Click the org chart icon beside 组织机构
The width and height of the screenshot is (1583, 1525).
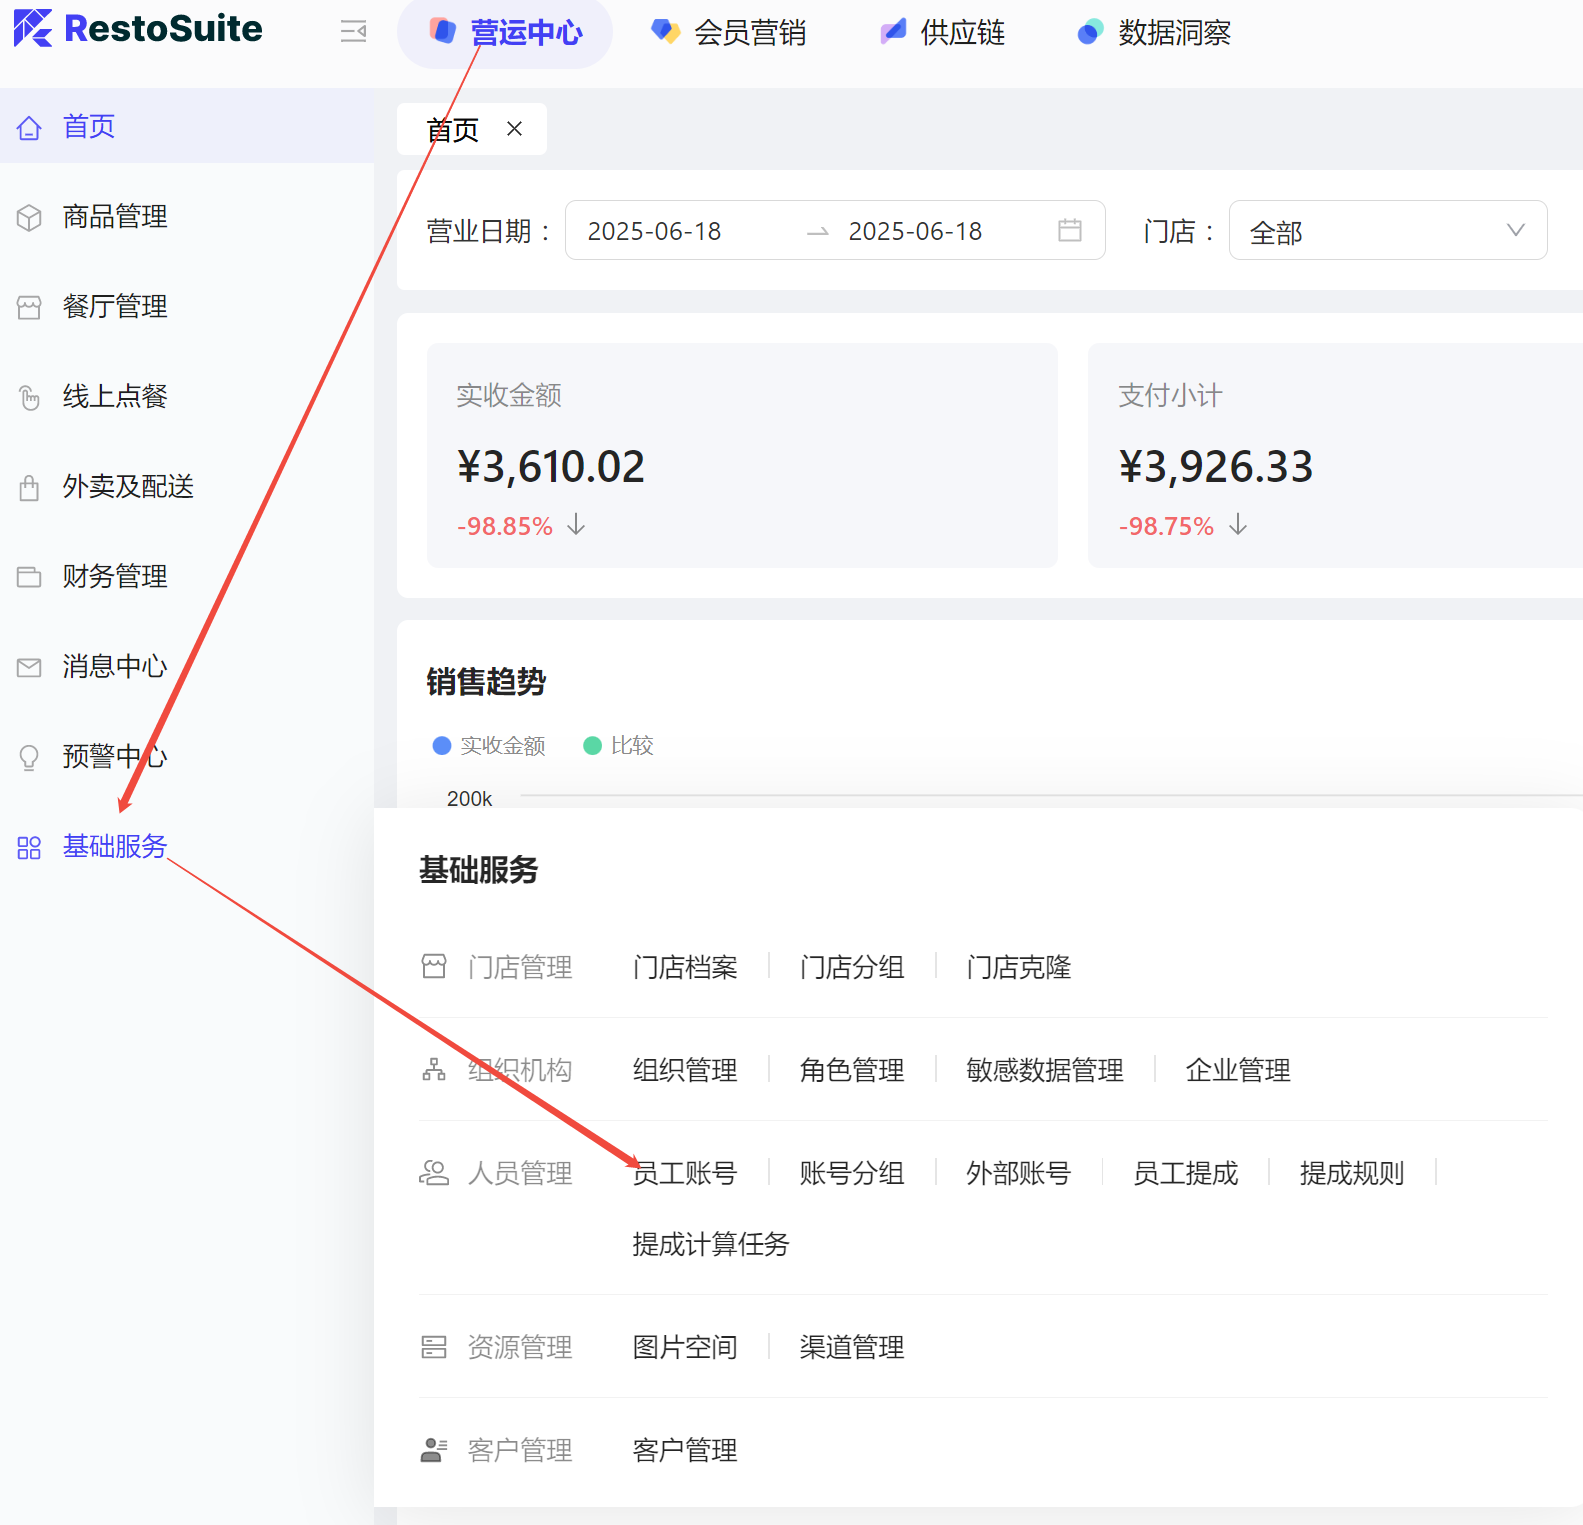[434, 1069]
